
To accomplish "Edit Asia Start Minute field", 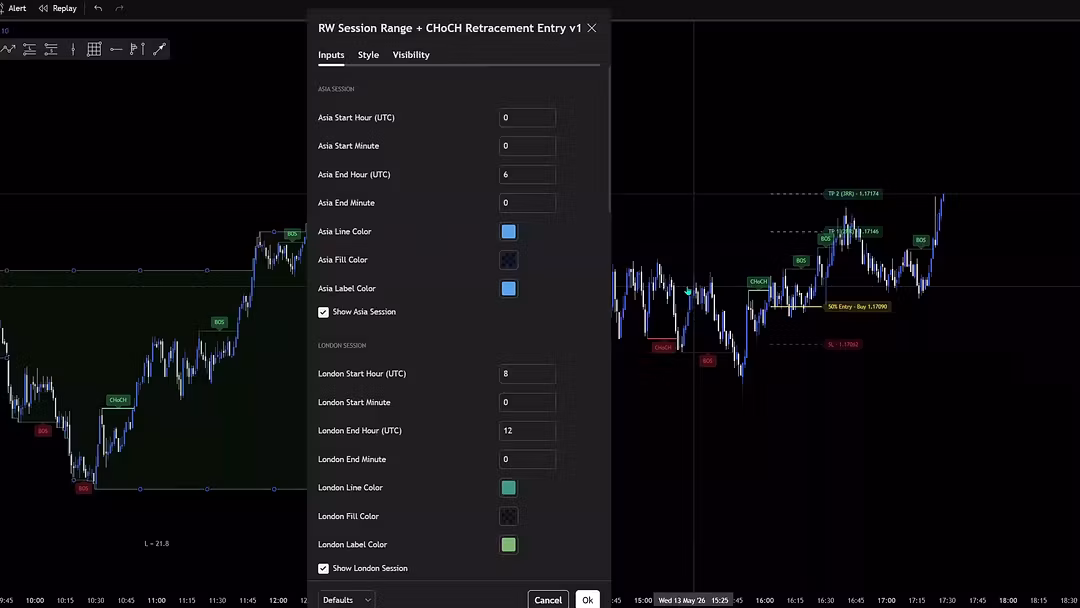I will click(527, 146).
